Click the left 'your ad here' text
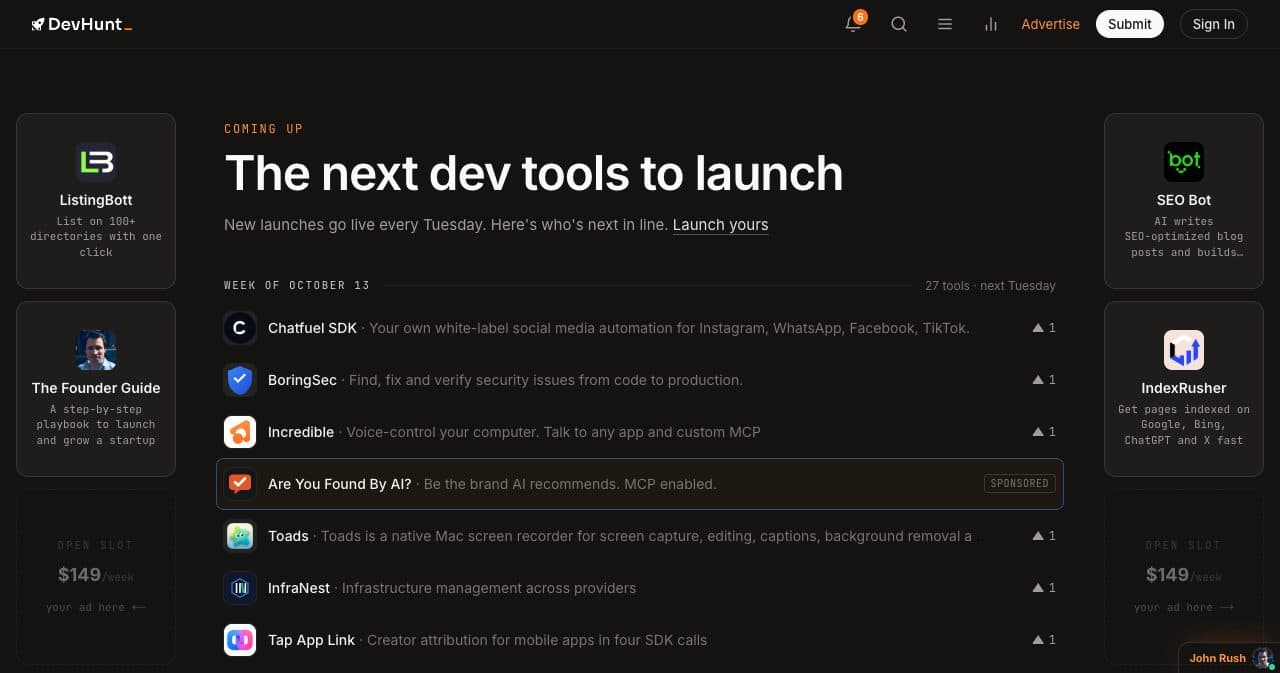Image resolution: width=1280 pixels, height=673 pixels. (x=96, y=607)
